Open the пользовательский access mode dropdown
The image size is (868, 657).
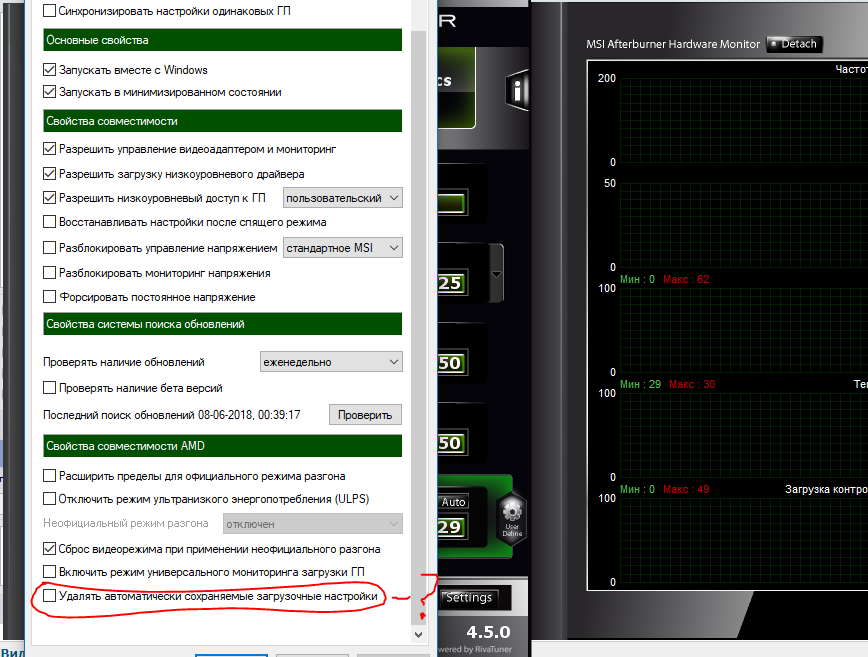pos(343,198)
